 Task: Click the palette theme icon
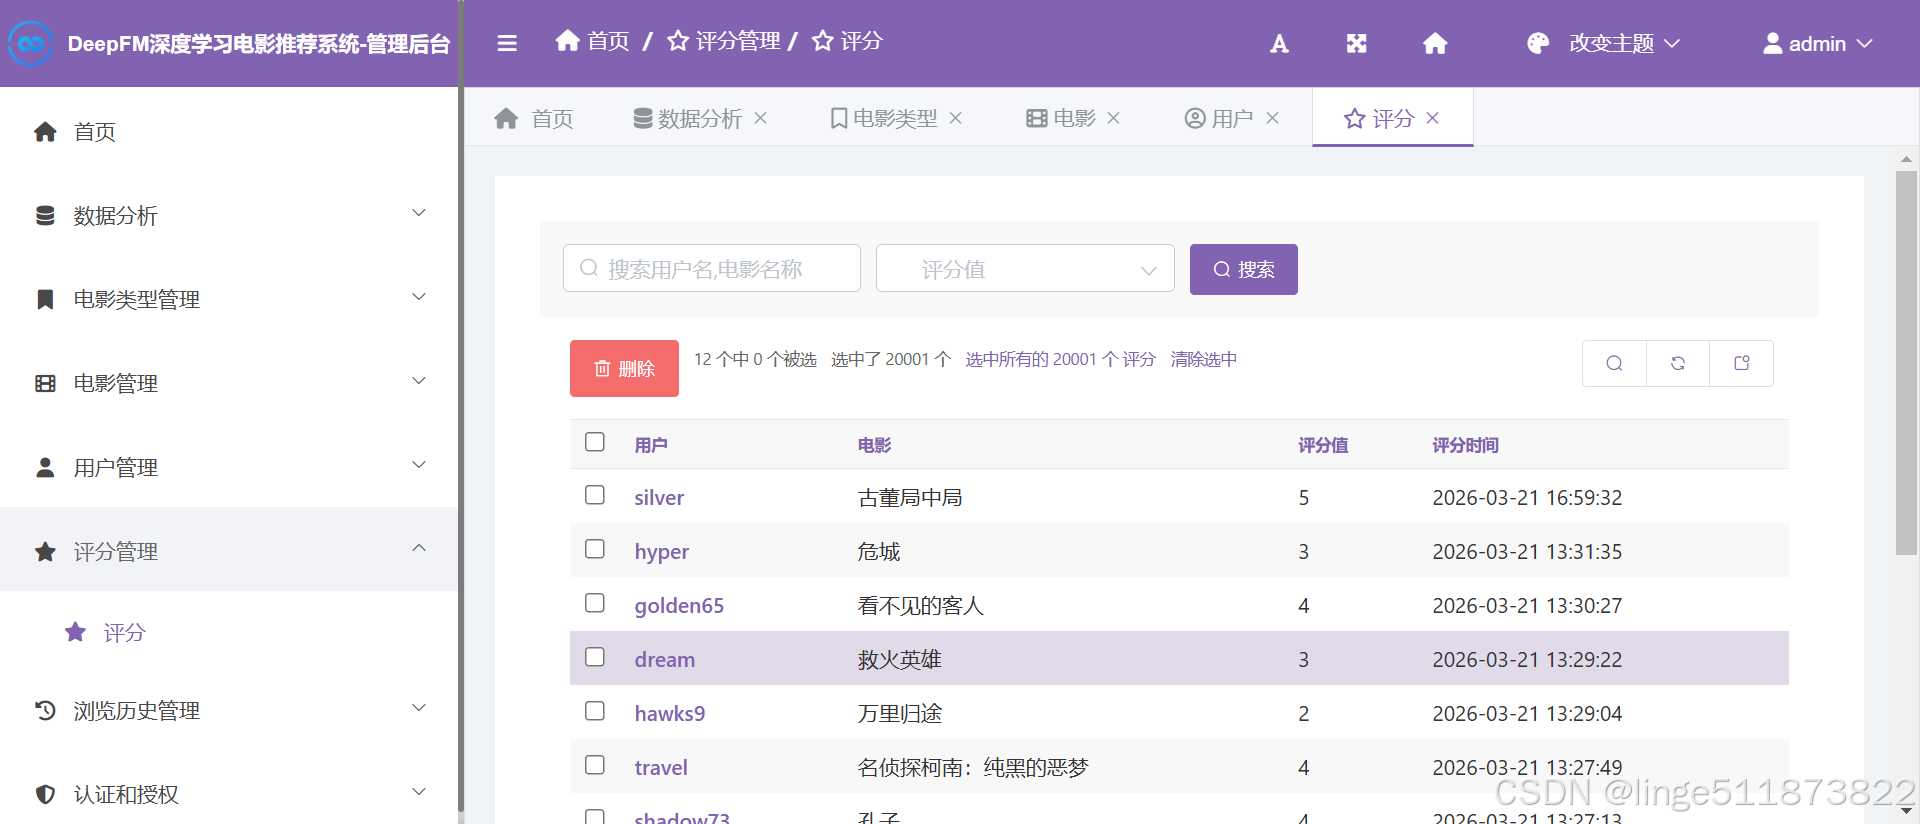(1538, 43)
